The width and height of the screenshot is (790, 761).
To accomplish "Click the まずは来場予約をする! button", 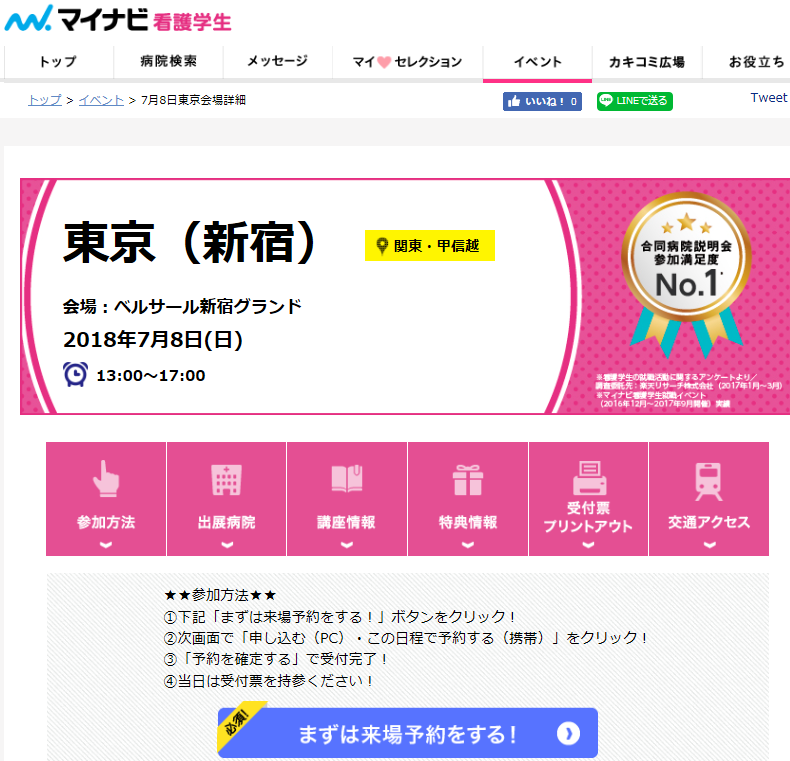I will point(408,733).
